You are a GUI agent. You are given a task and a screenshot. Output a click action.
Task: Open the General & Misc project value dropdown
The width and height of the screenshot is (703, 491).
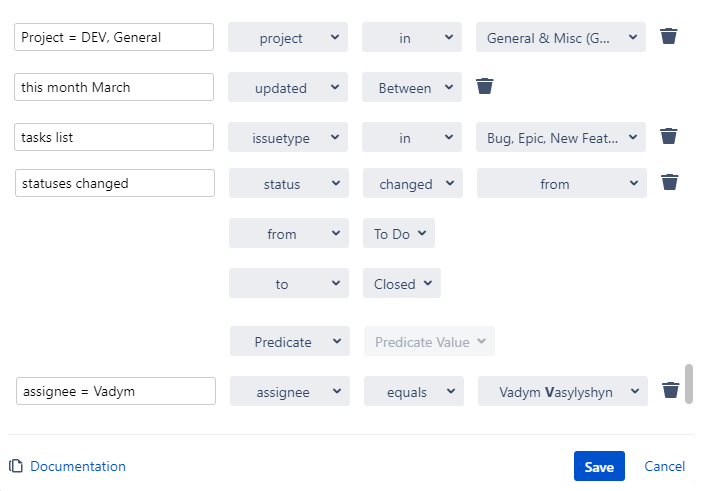[x=561, y=38]
